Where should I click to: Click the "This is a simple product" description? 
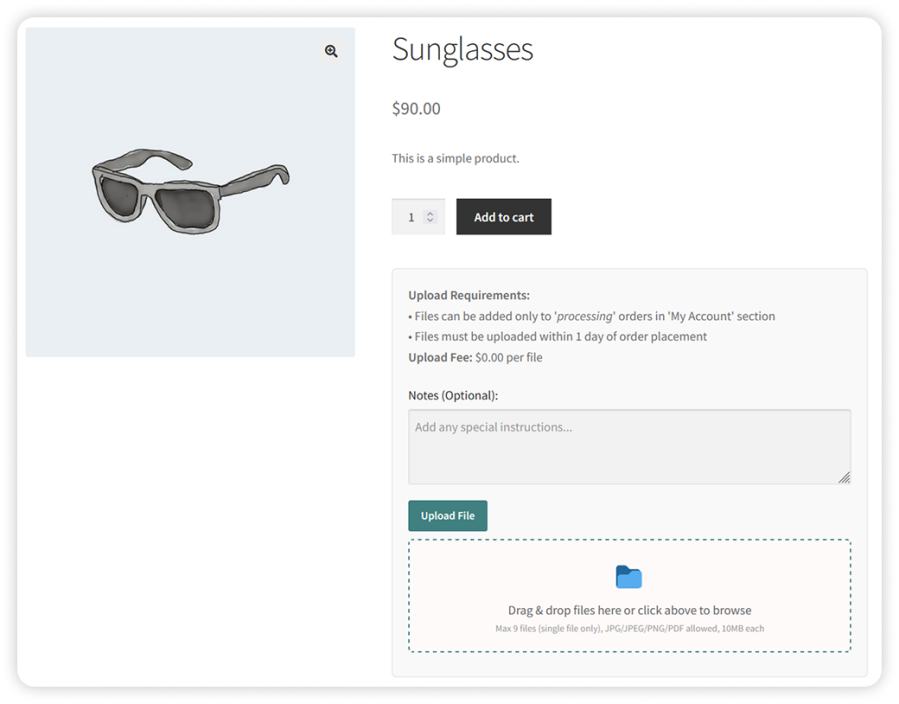click(x=455, y=158)
